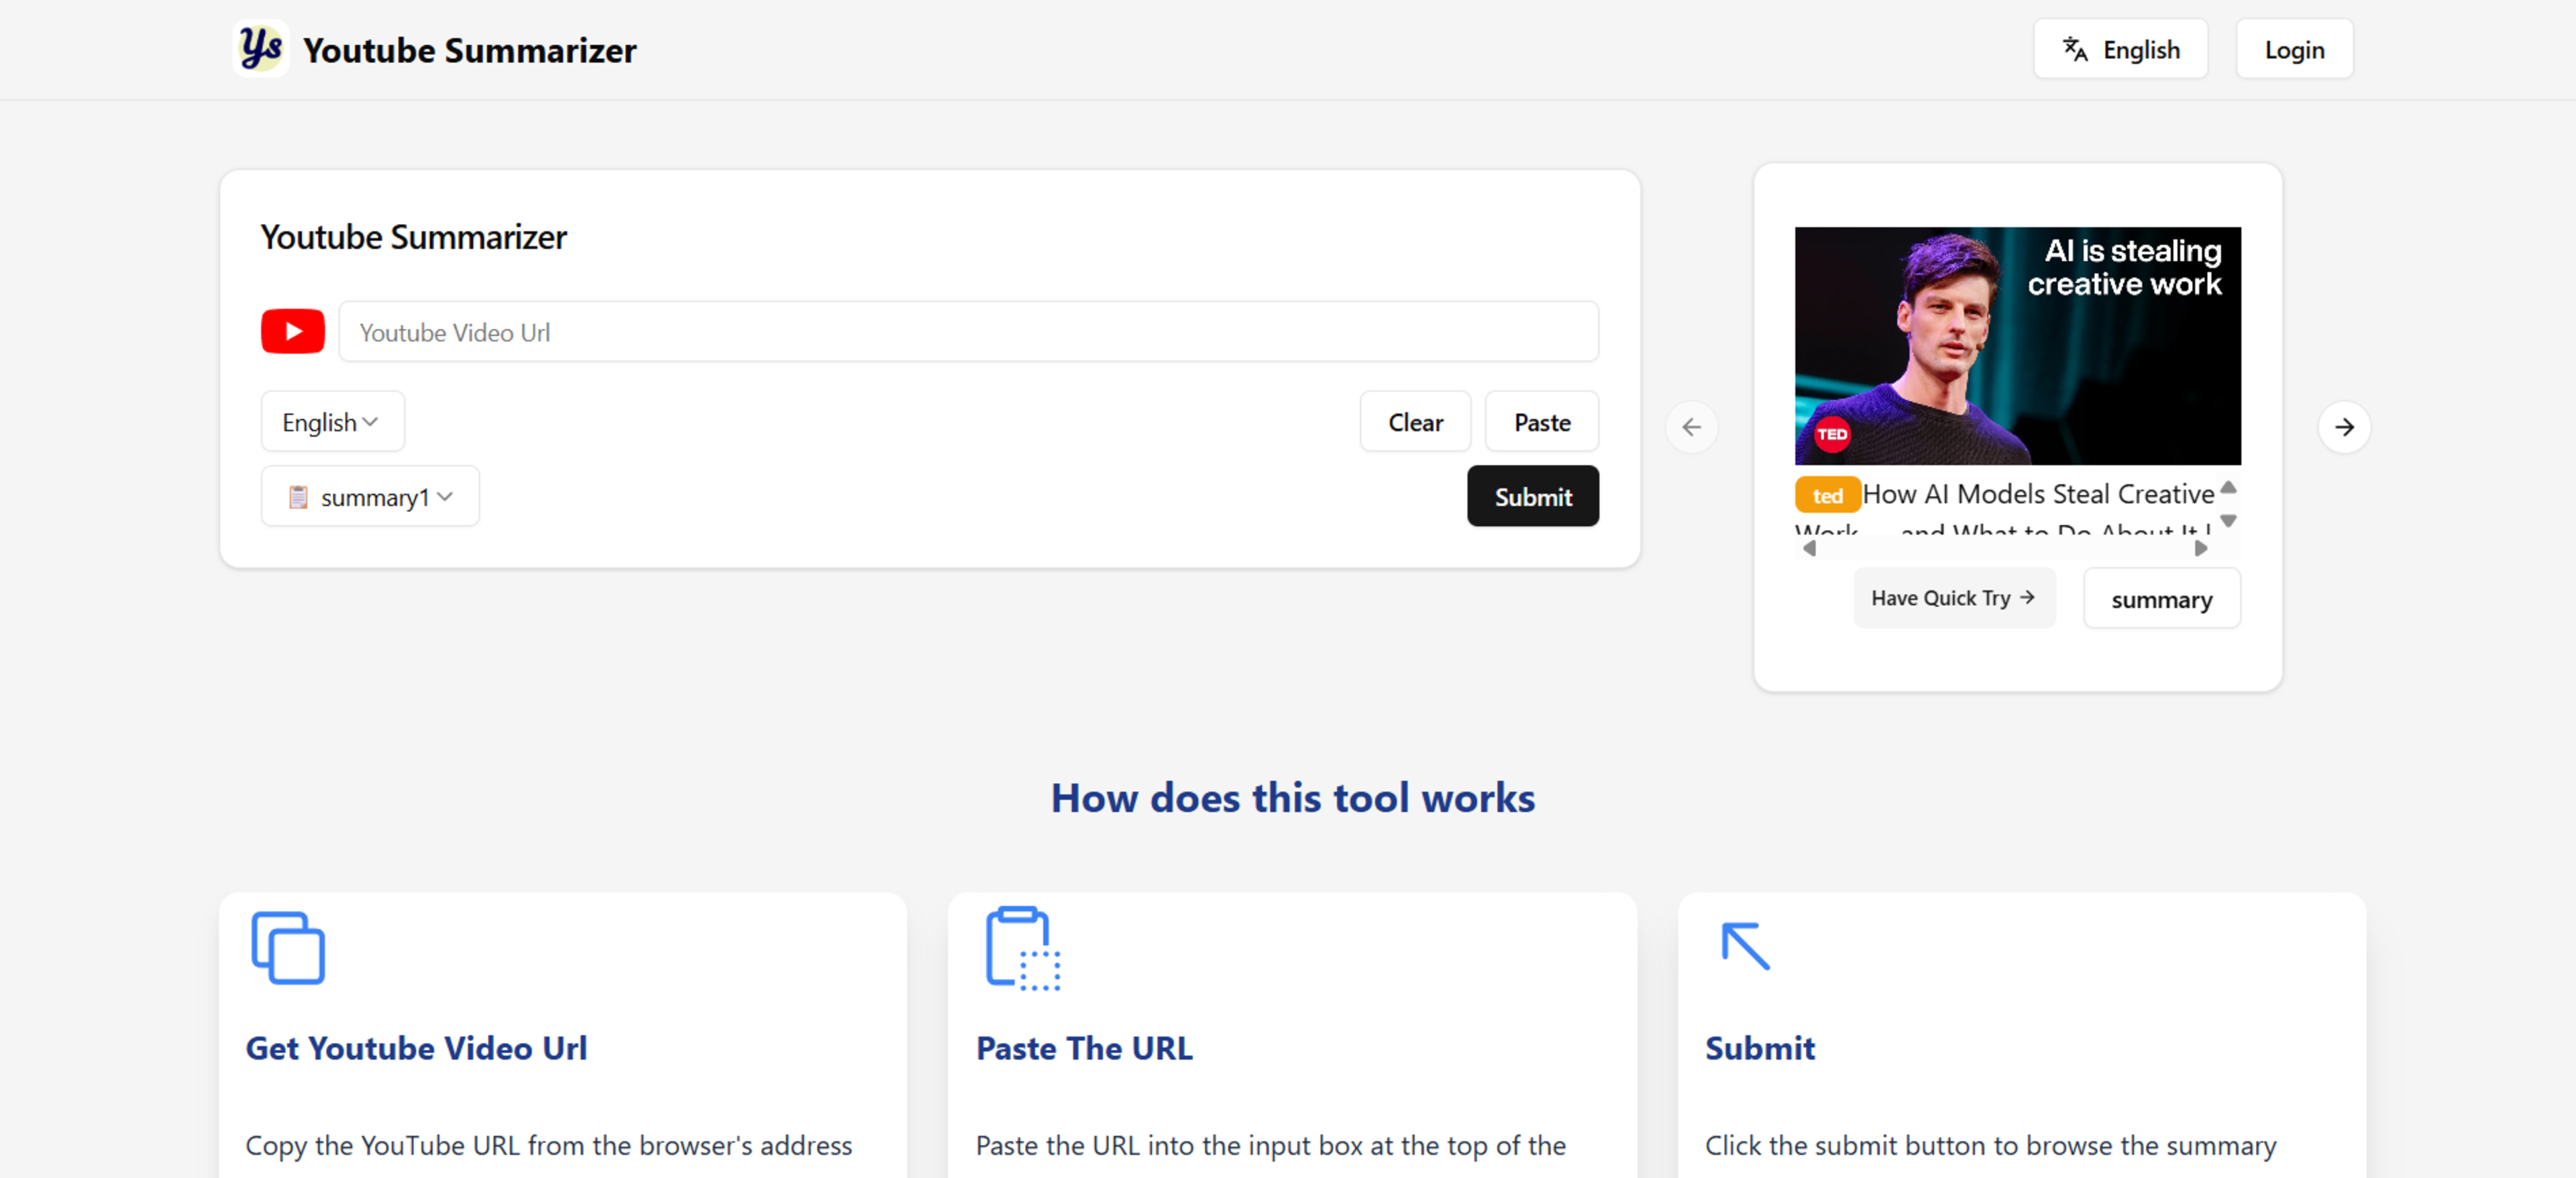Clear the URL field with Clear
This screenshot has height=1178, width=2576.
tap(1414, 422)
